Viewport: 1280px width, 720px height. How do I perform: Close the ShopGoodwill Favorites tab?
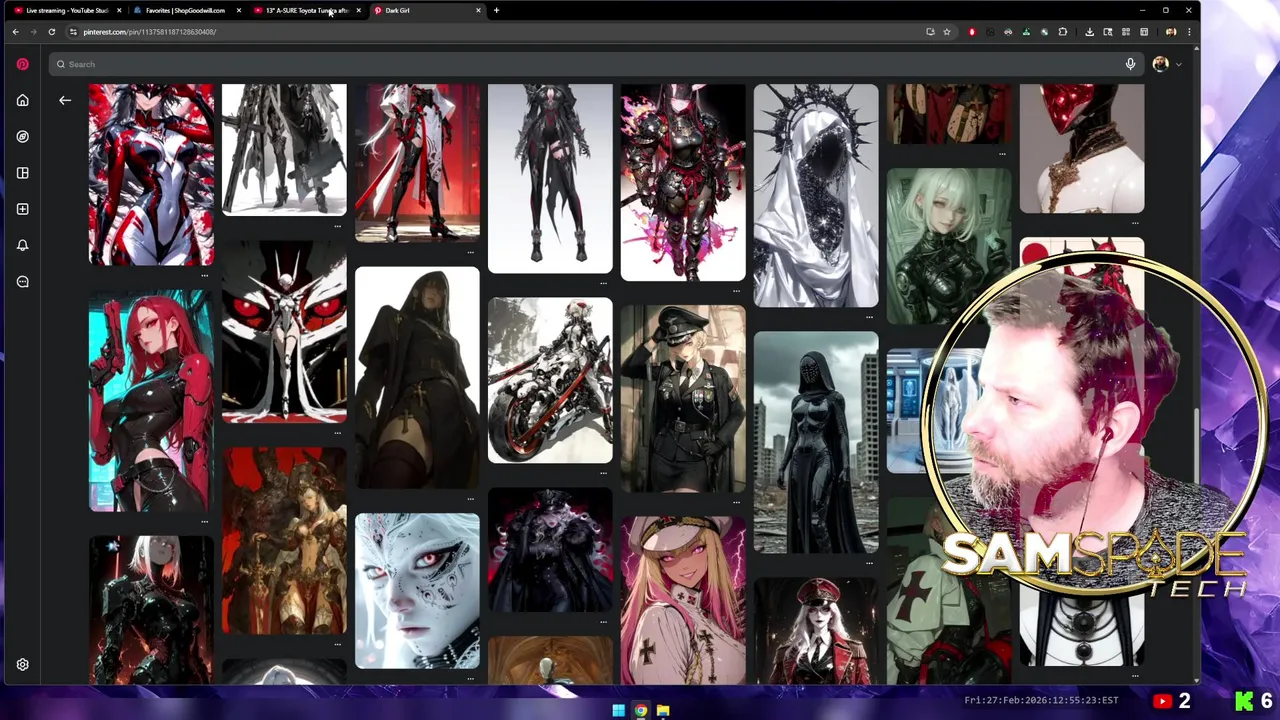click(238, 10)
